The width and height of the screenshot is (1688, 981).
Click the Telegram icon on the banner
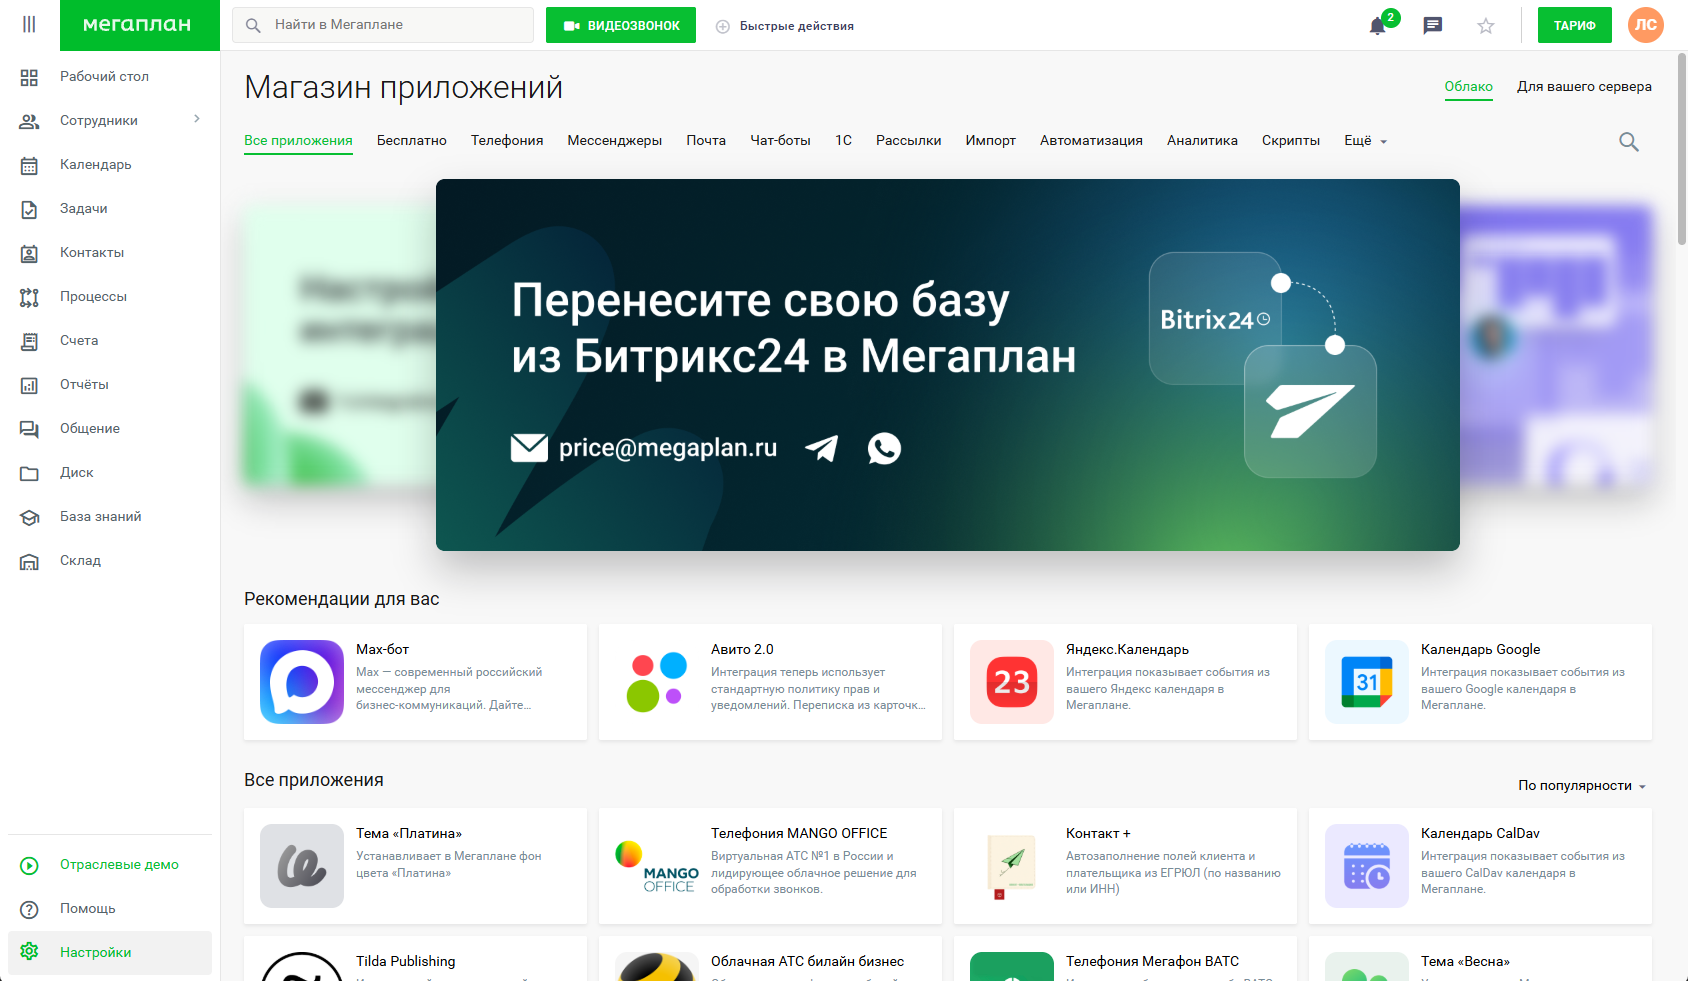821,448
